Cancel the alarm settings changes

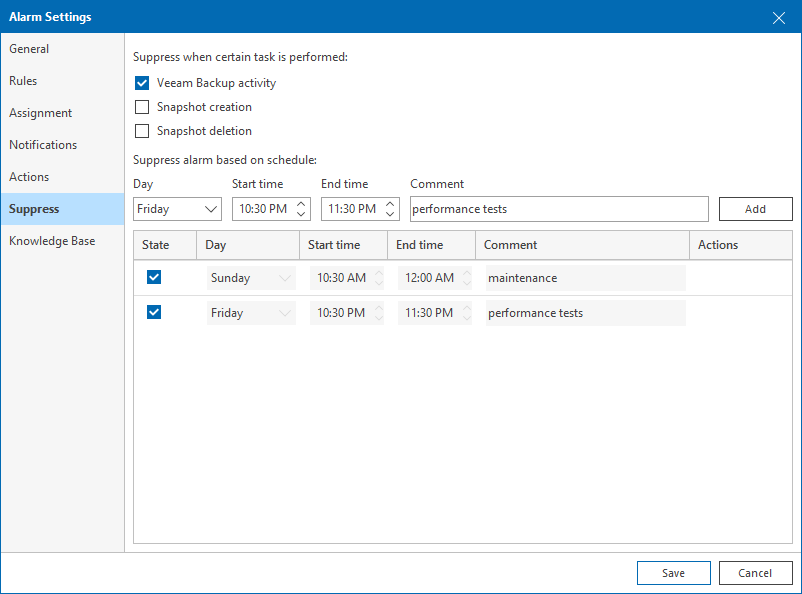tap(755, 573)
